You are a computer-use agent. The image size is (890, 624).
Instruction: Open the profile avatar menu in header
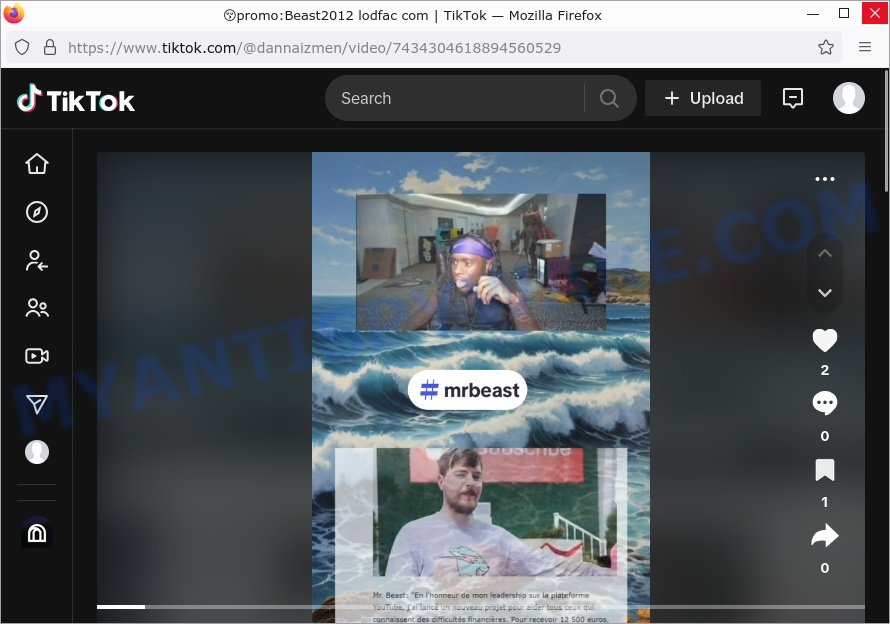pos(849,98)
